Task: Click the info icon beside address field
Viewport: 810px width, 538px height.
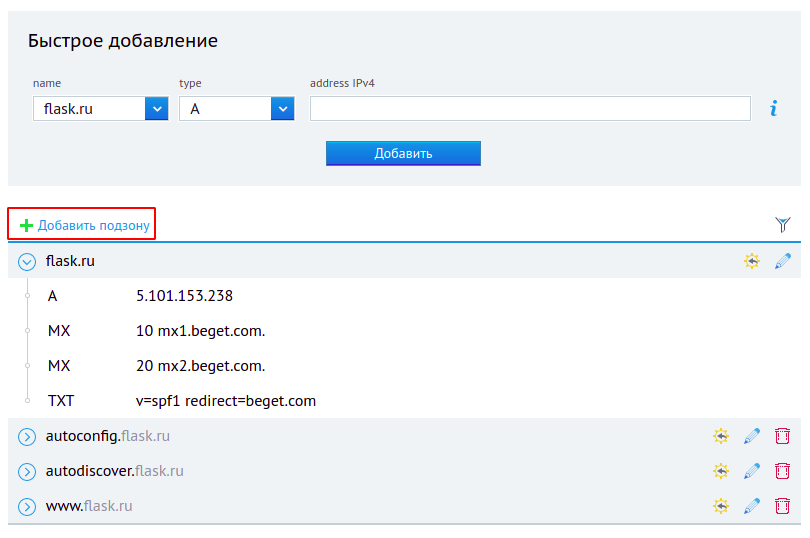Action: pyautogui.click(x=773, y=109)
